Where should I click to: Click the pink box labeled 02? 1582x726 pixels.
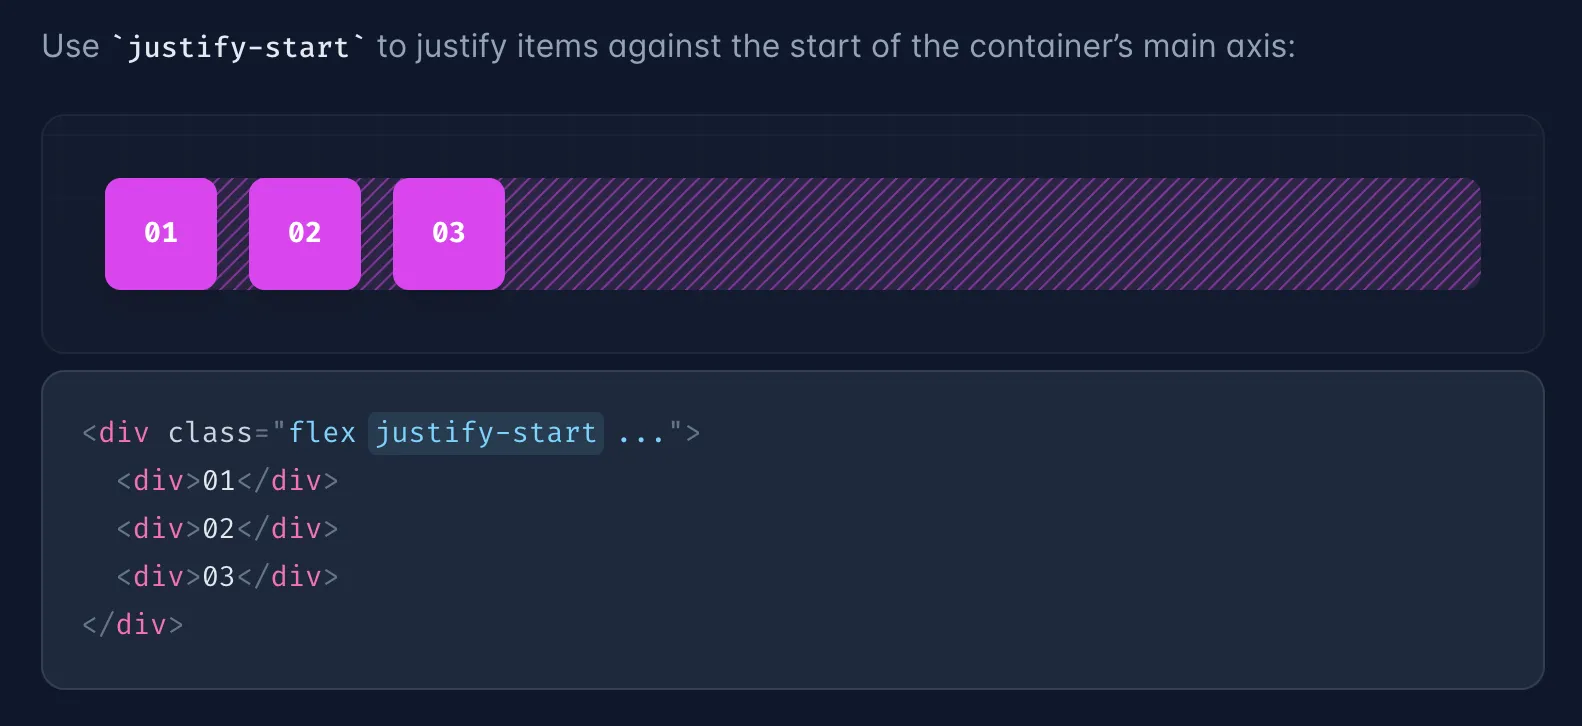(x=305, y=234)
